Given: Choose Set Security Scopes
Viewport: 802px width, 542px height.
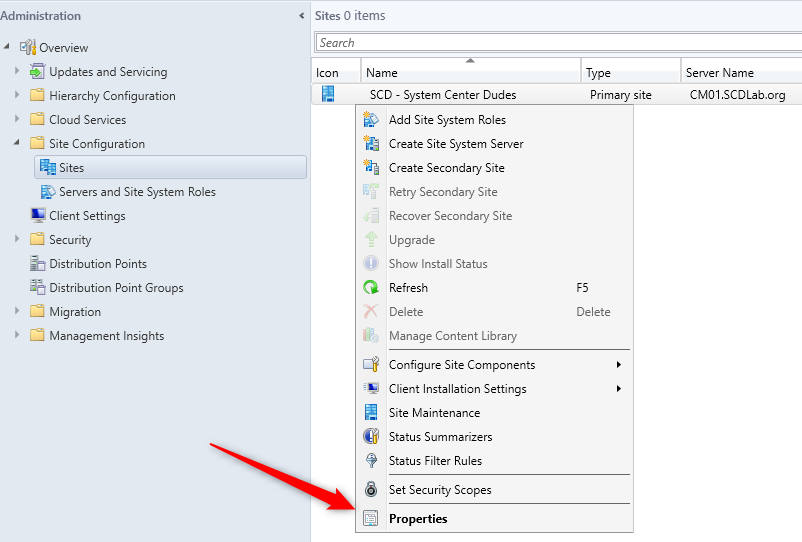Looking at the screenshot, I should 494,489.
